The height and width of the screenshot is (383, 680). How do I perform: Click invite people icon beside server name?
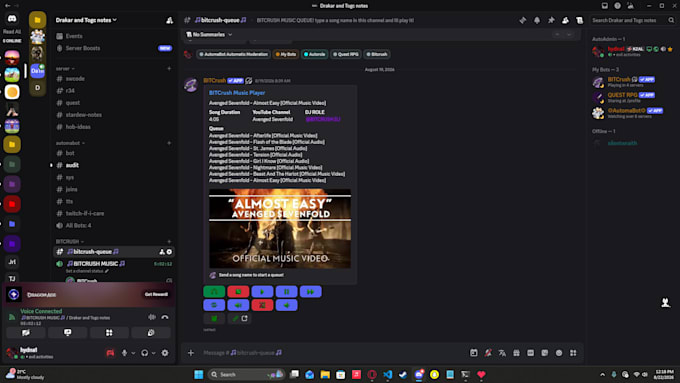coord(170,20)
